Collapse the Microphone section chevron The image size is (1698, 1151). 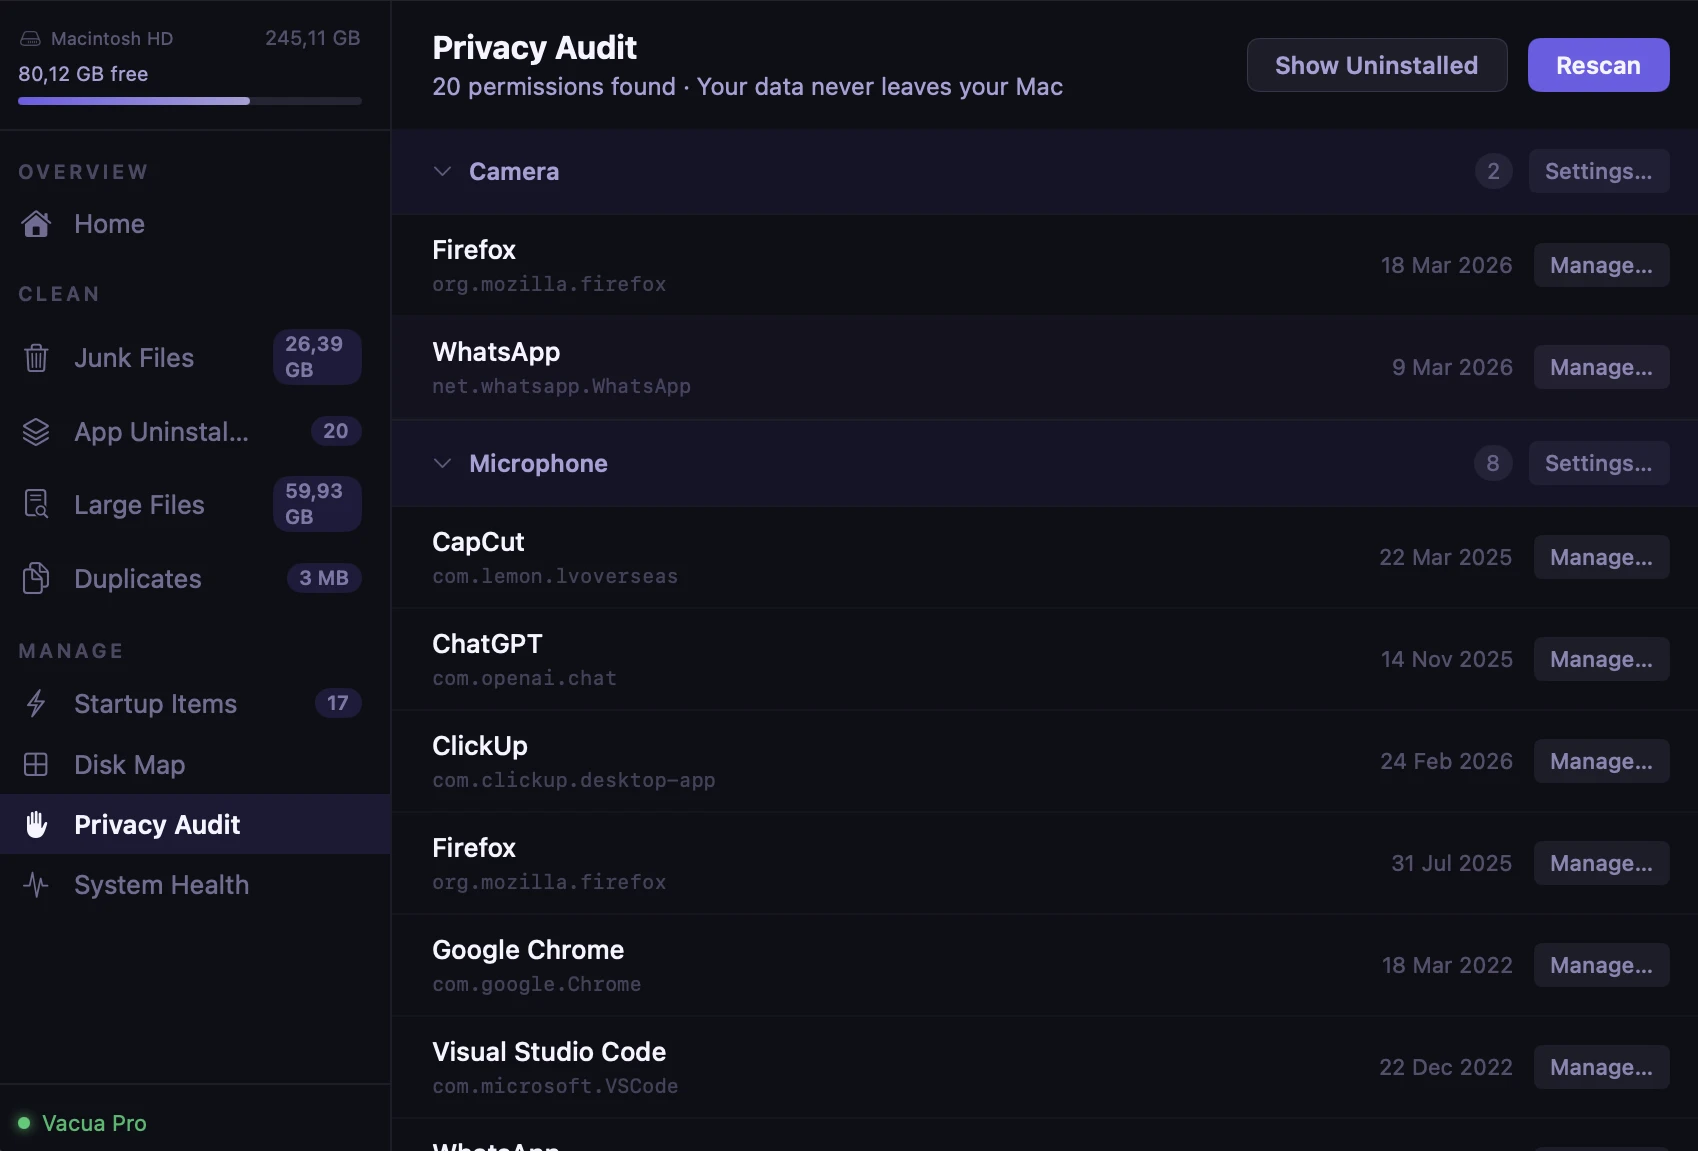coord(442,464)
